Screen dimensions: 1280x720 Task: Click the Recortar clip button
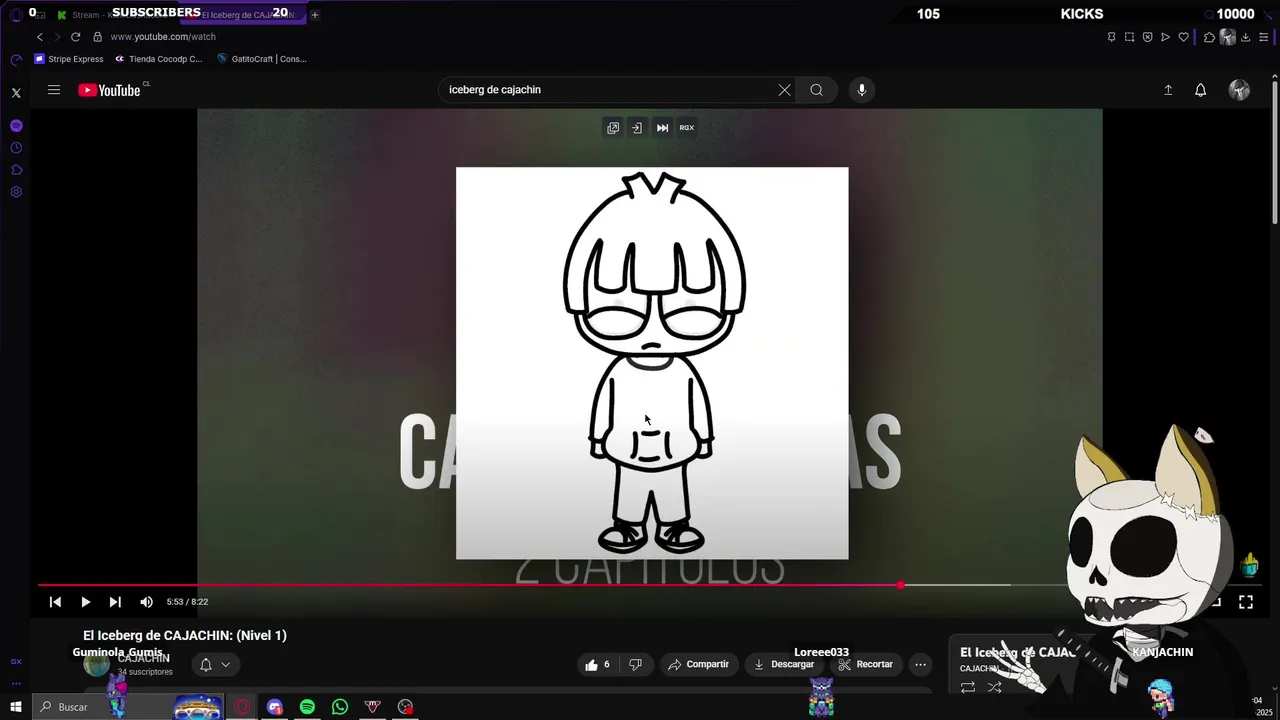pos(866,665)
